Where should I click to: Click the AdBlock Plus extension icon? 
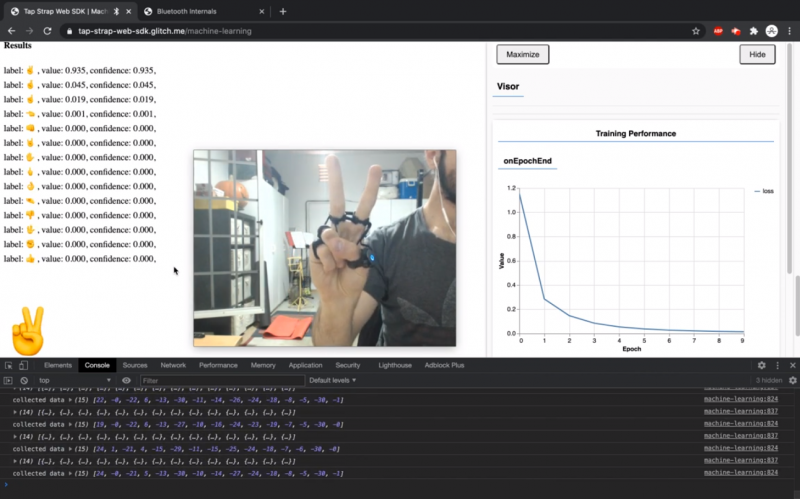point(717,31)
